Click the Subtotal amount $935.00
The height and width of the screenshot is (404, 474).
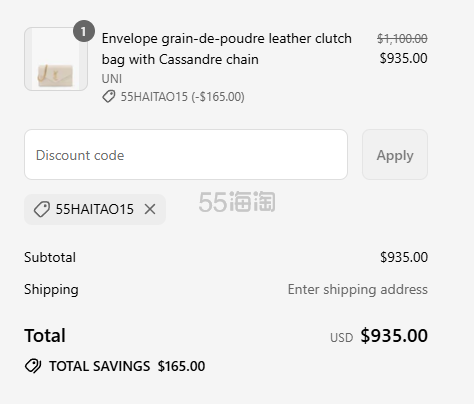[x=404, y=257]
